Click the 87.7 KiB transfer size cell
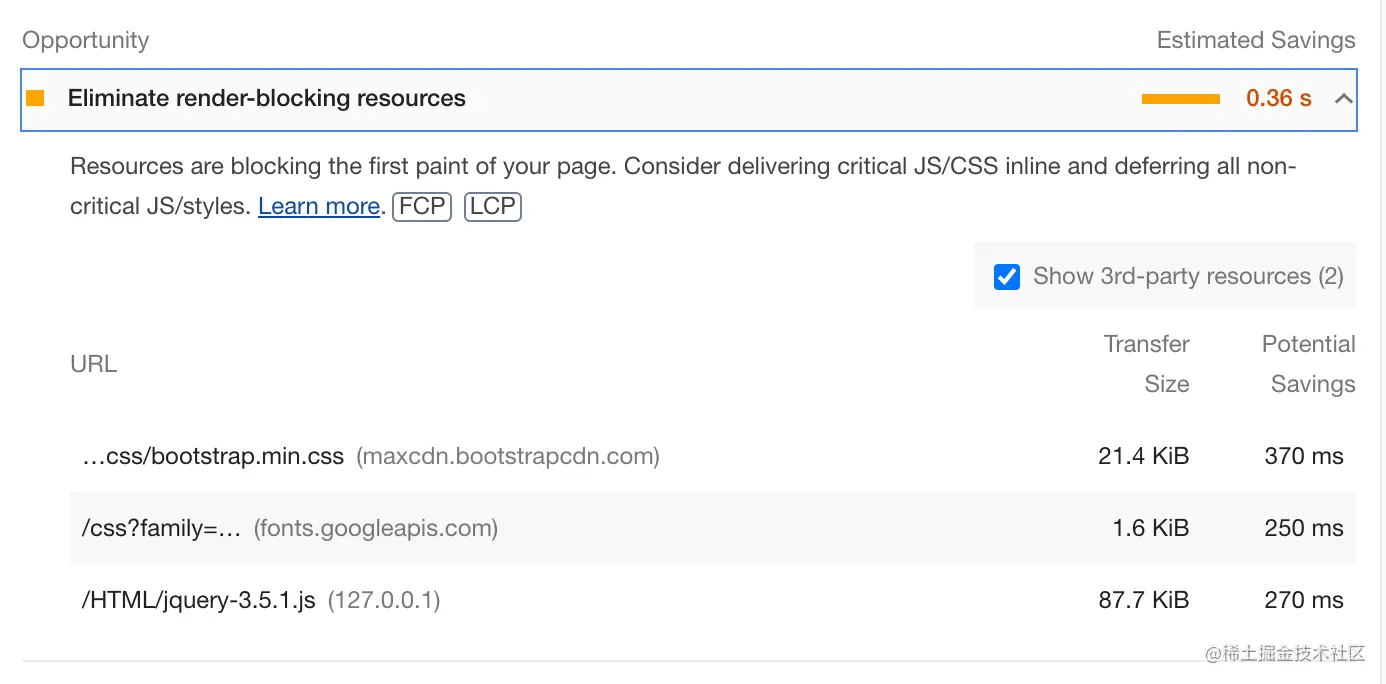The image size is (1386, 684). coord(1143,601)
